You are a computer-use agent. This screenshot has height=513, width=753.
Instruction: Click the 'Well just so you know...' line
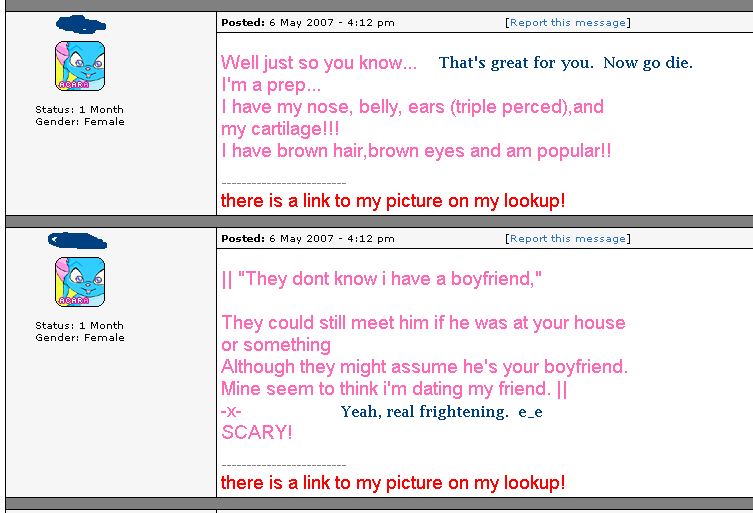pos(319,63)
